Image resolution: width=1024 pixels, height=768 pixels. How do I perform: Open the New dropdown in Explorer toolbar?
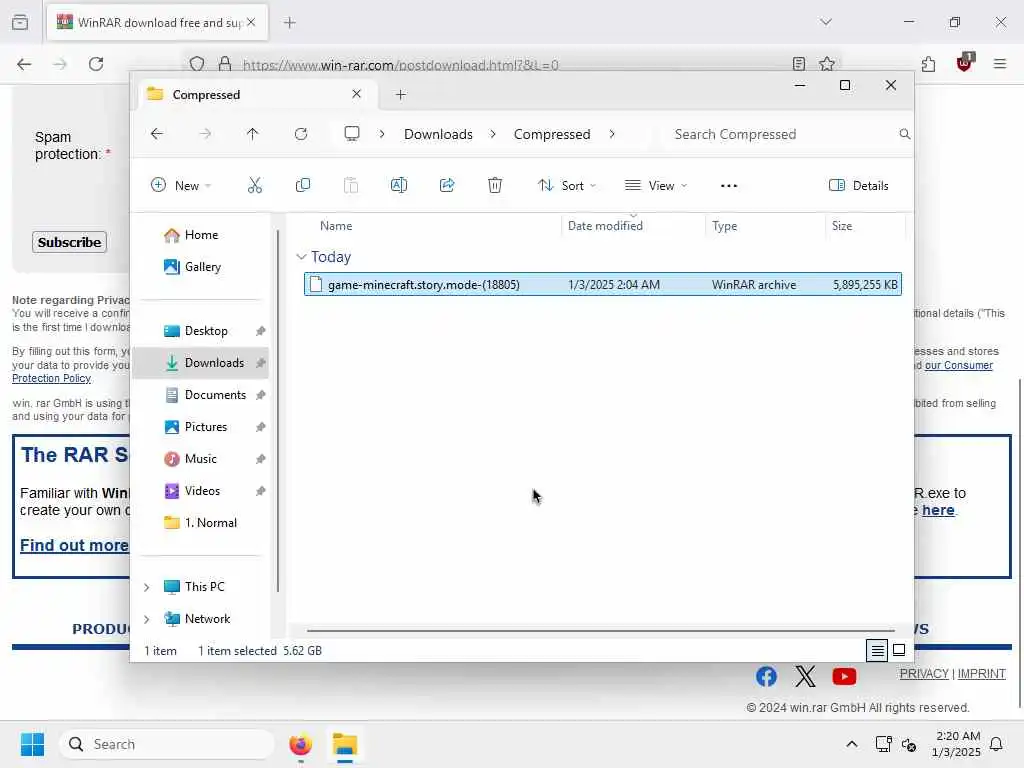181,185
